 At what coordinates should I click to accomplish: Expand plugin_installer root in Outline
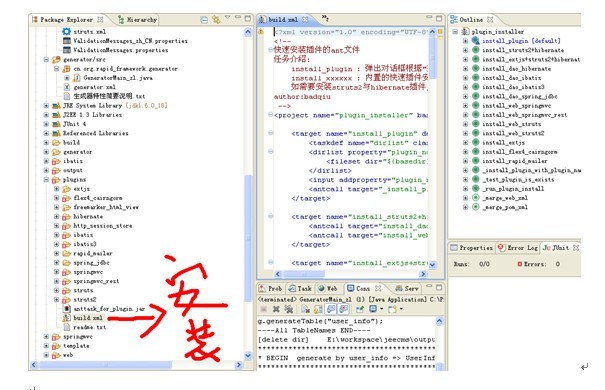(455, 32)
